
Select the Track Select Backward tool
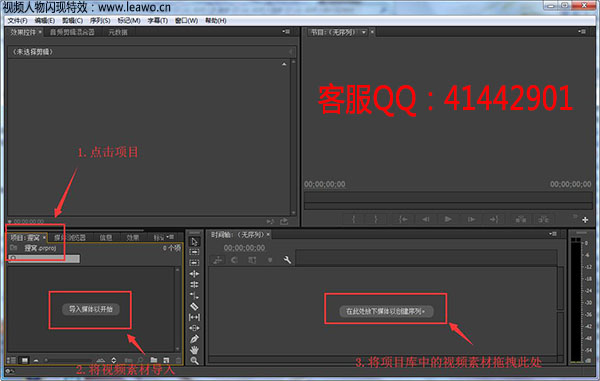point(194,263)
